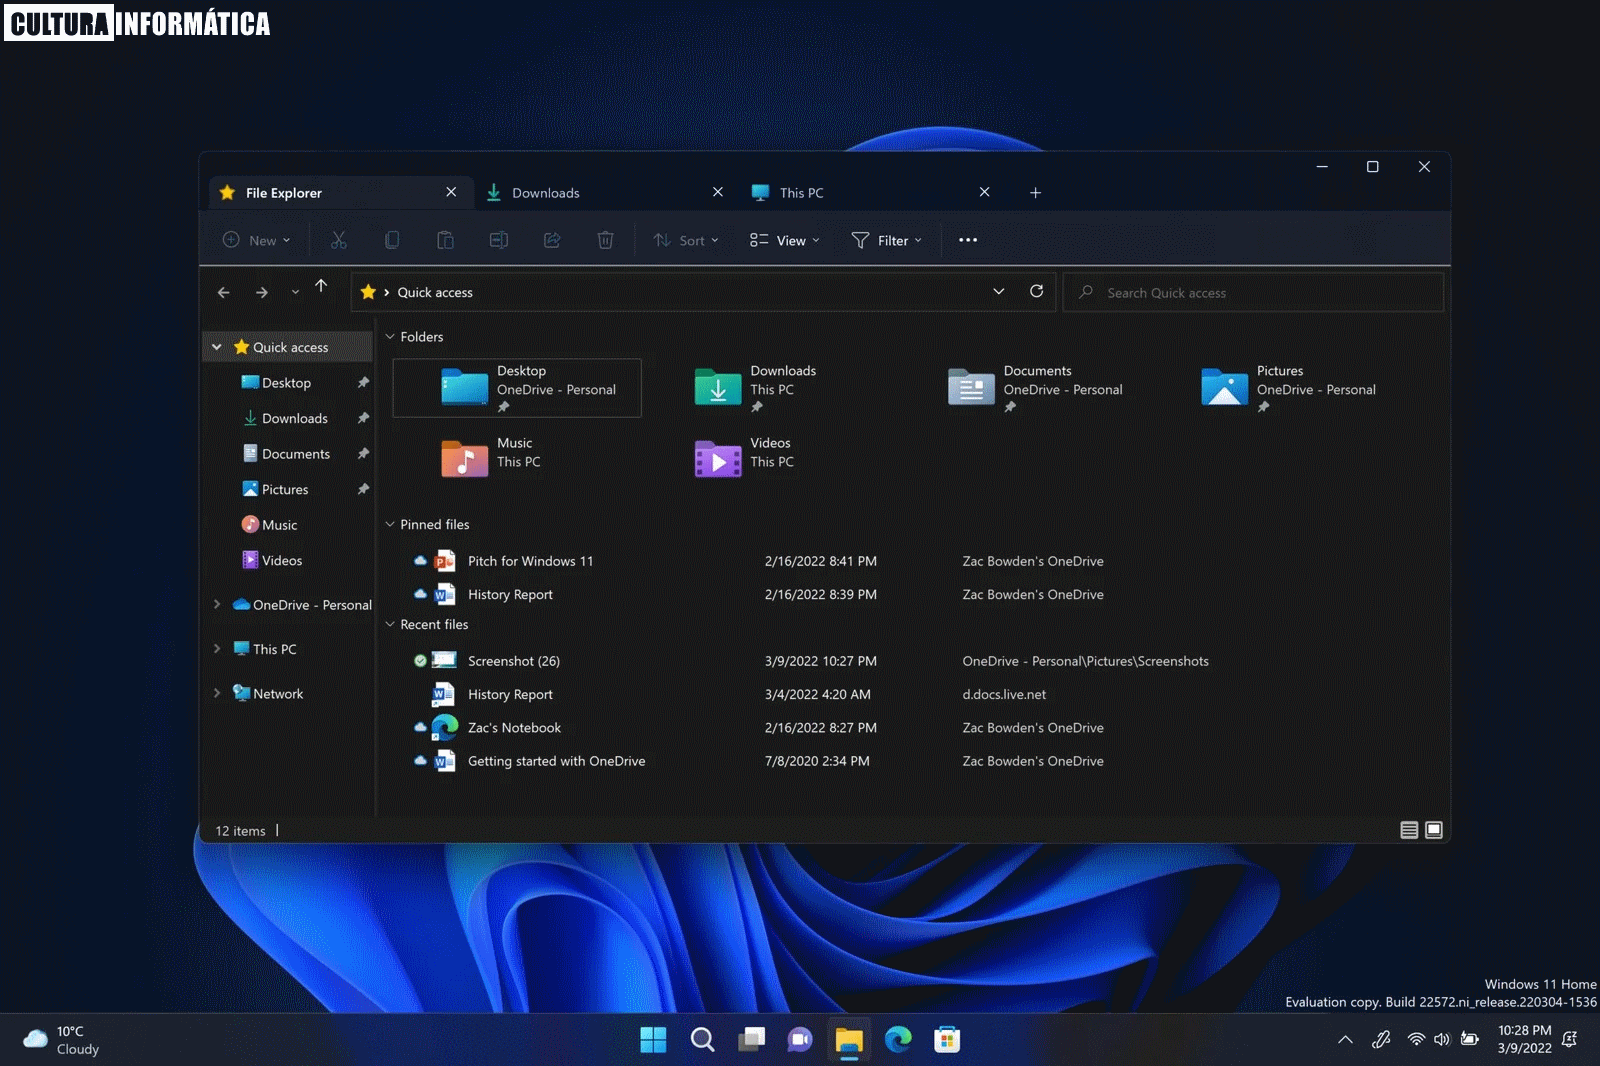Expand Network in sidebar

[217, 693]
